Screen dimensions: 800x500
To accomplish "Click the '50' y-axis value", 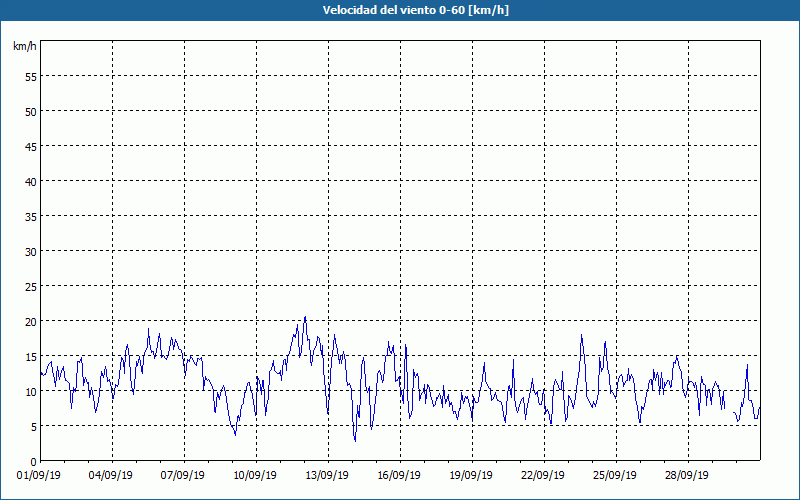I will (x=31, y=112).
